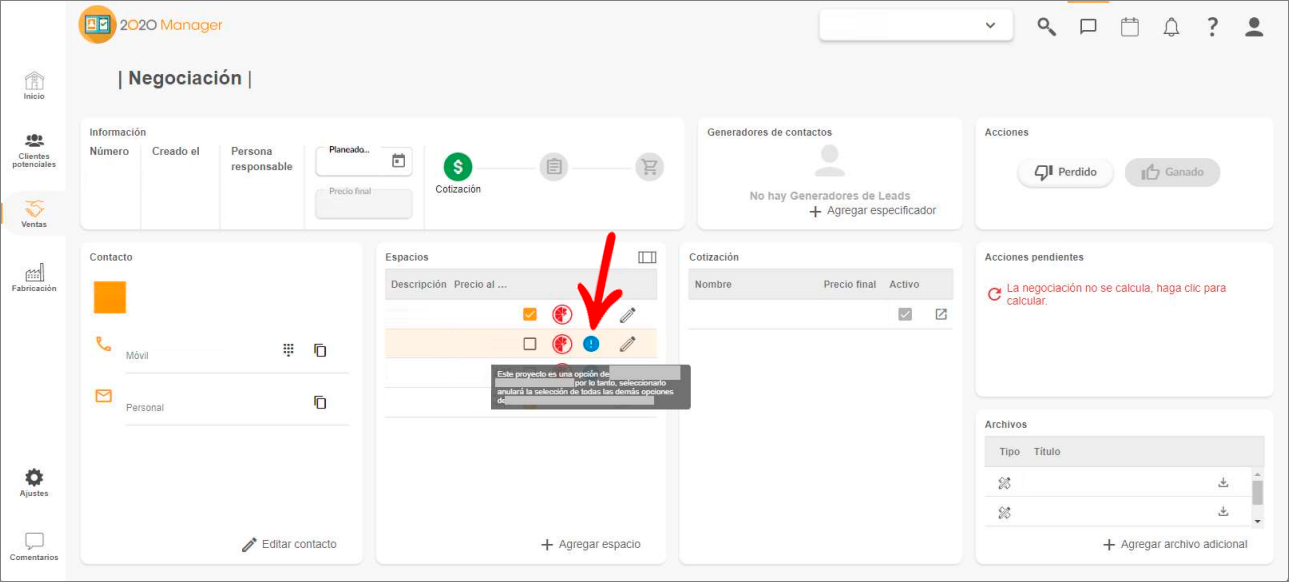1289x582 pixels.
Task: Call the Móvil number via phone icon
Action: pyautogui.click(x=104, y=344)
